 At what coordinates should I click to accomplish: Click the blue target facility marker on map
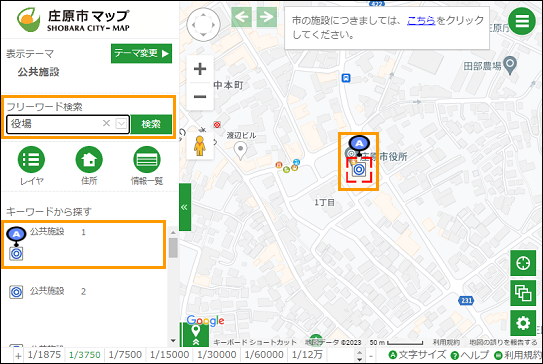359,170
